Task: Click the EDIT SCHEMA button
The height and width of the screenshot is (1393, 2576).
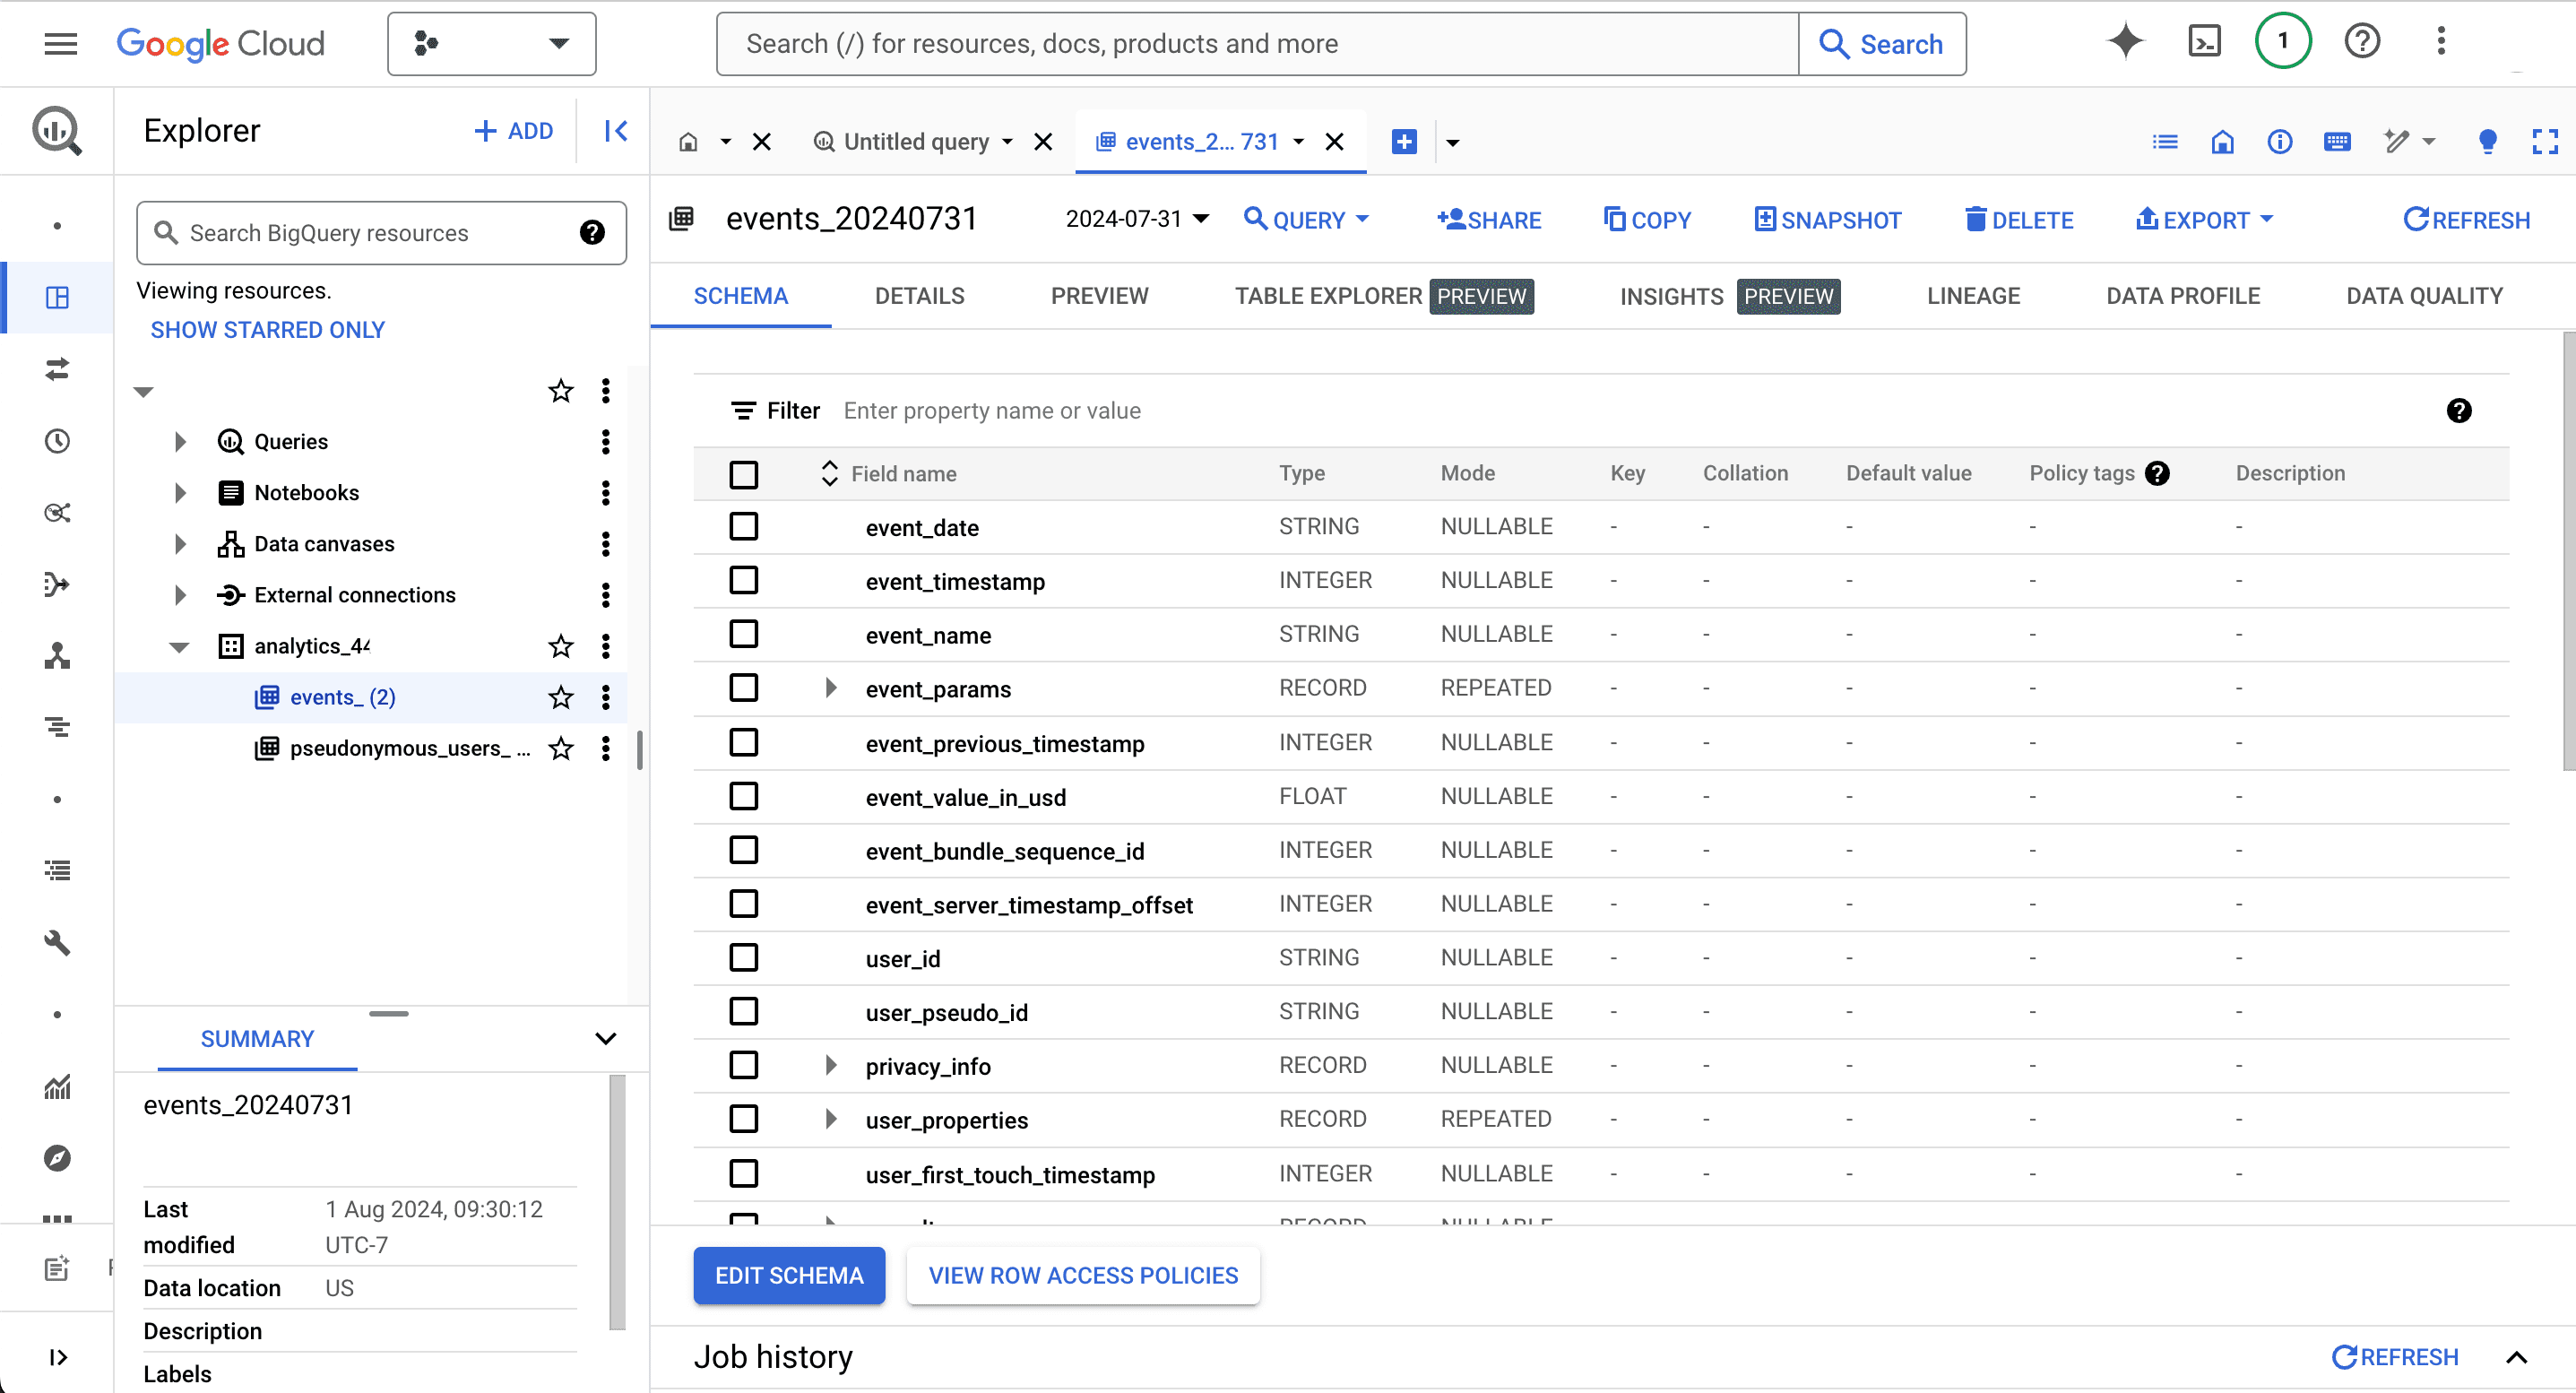Action: click(x=789, y=1275)
